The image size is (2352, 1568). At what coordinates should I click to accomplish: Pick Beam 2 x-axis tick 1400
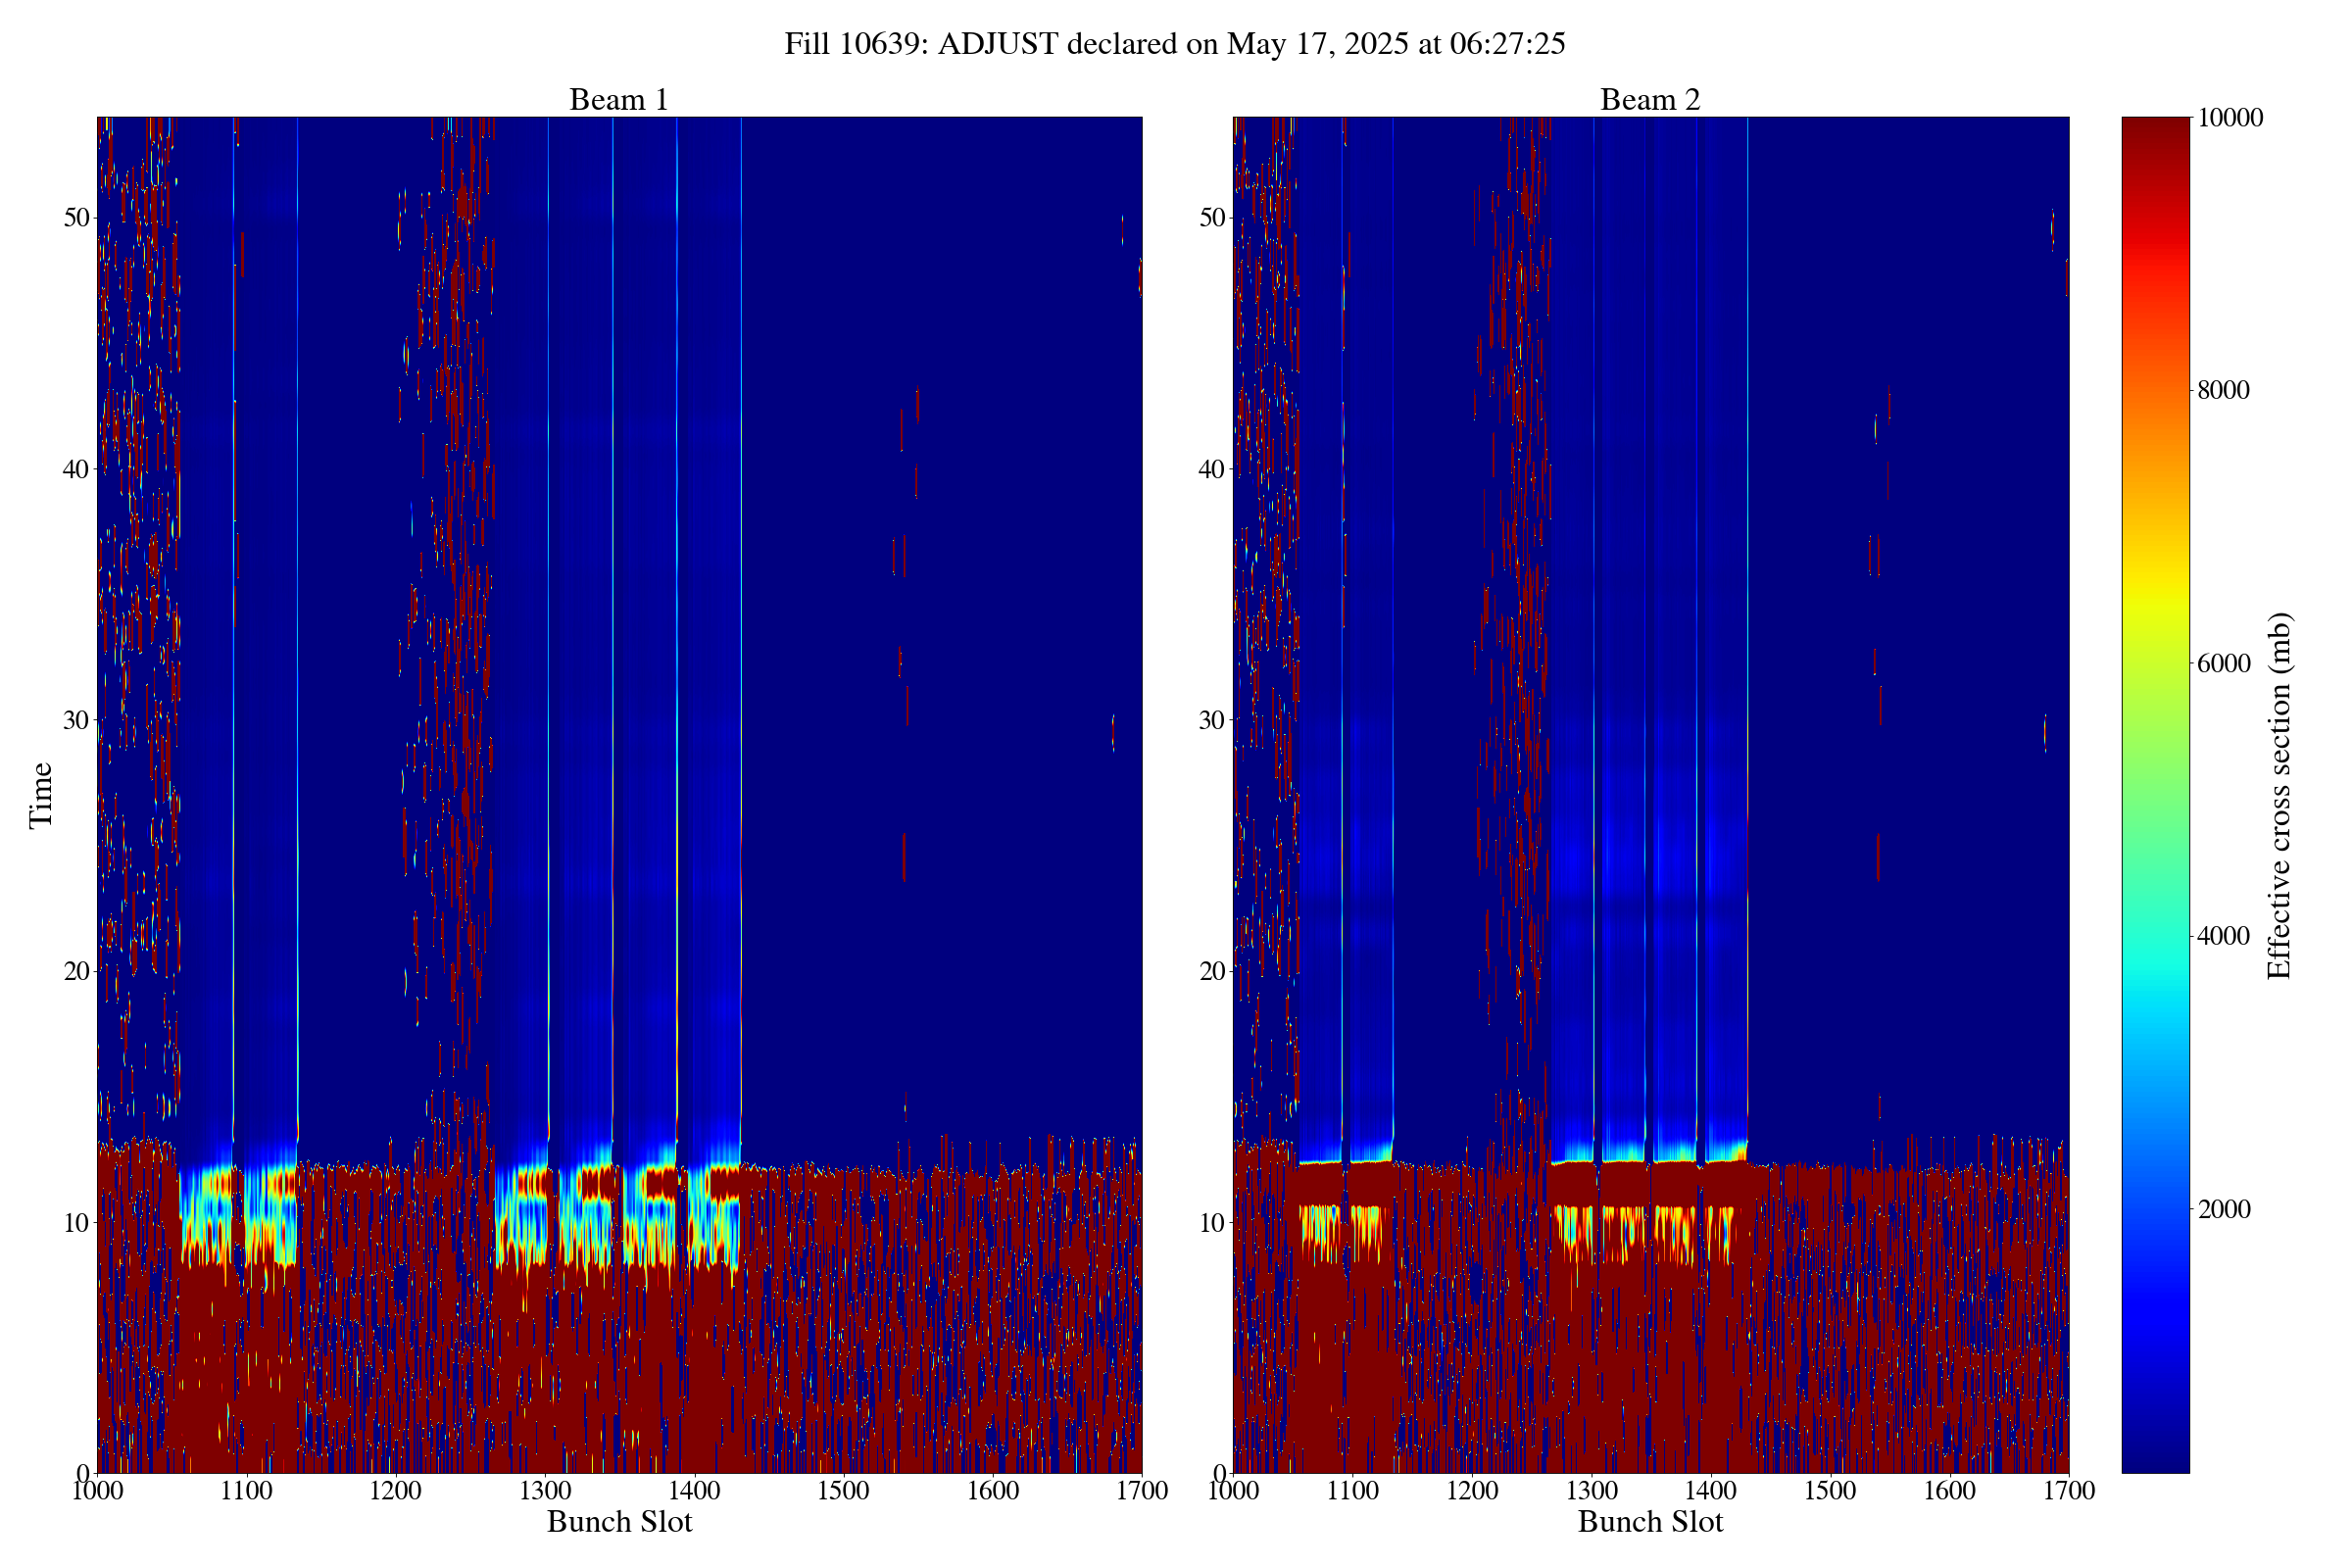coord(1711,1491)
